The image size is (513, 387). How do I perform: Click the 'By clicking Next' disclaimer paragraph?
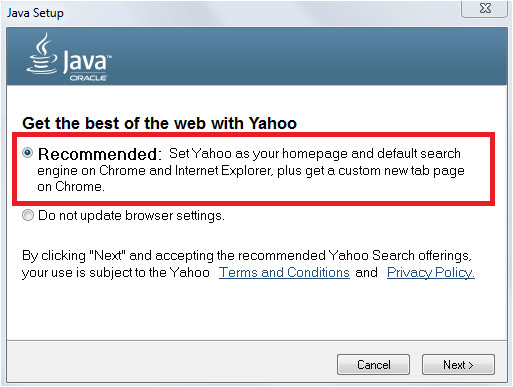tap(248, 264)
